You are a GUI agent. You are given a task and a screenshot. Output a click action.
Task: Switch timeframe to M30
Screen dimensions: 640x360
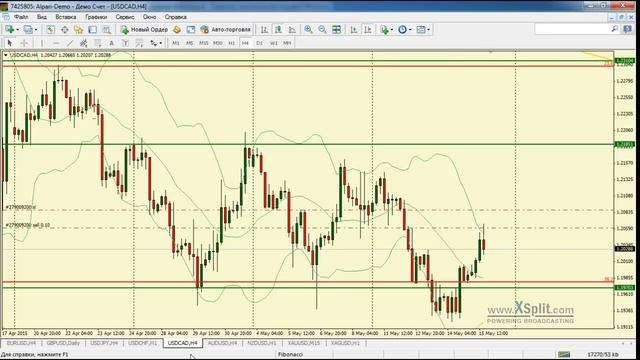(218, 43)
